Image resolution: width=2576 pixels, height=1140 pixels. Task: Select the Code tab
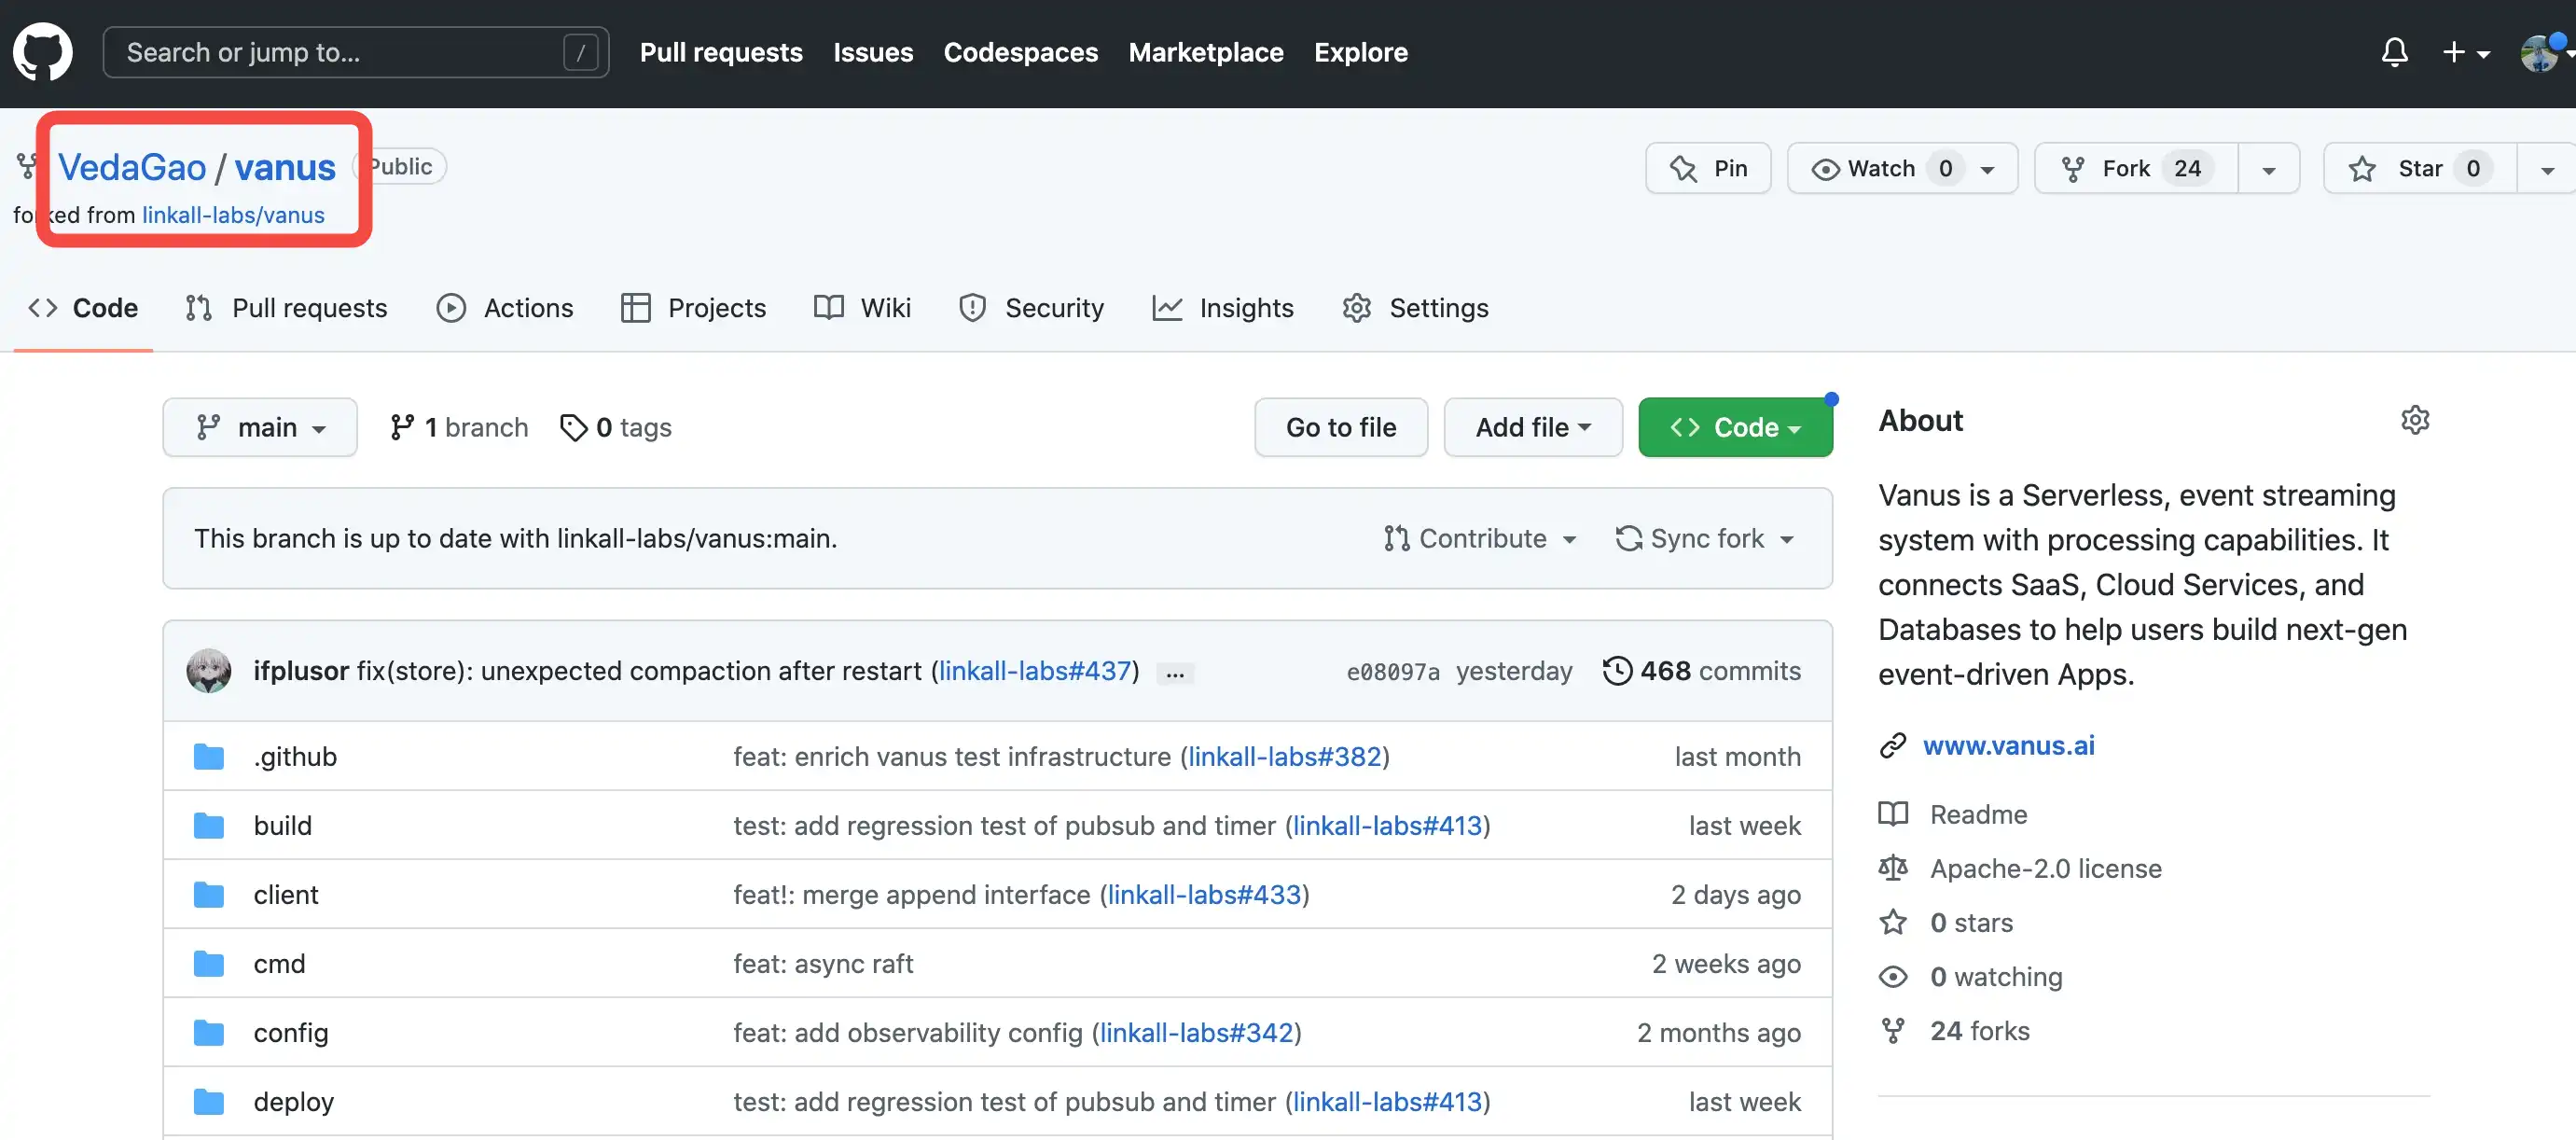(x=83, y=308)
